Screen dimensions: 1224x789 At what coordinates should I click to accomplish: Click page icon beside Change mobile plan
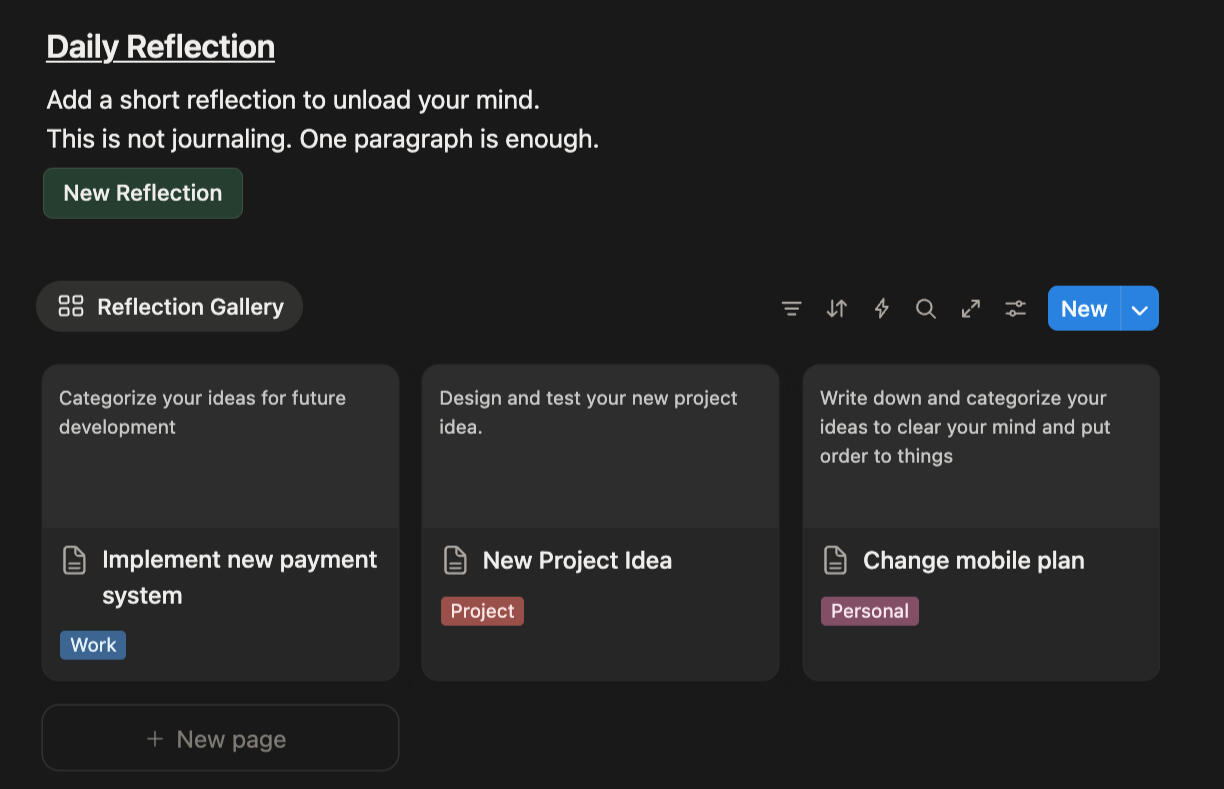(x=835, y=560)
